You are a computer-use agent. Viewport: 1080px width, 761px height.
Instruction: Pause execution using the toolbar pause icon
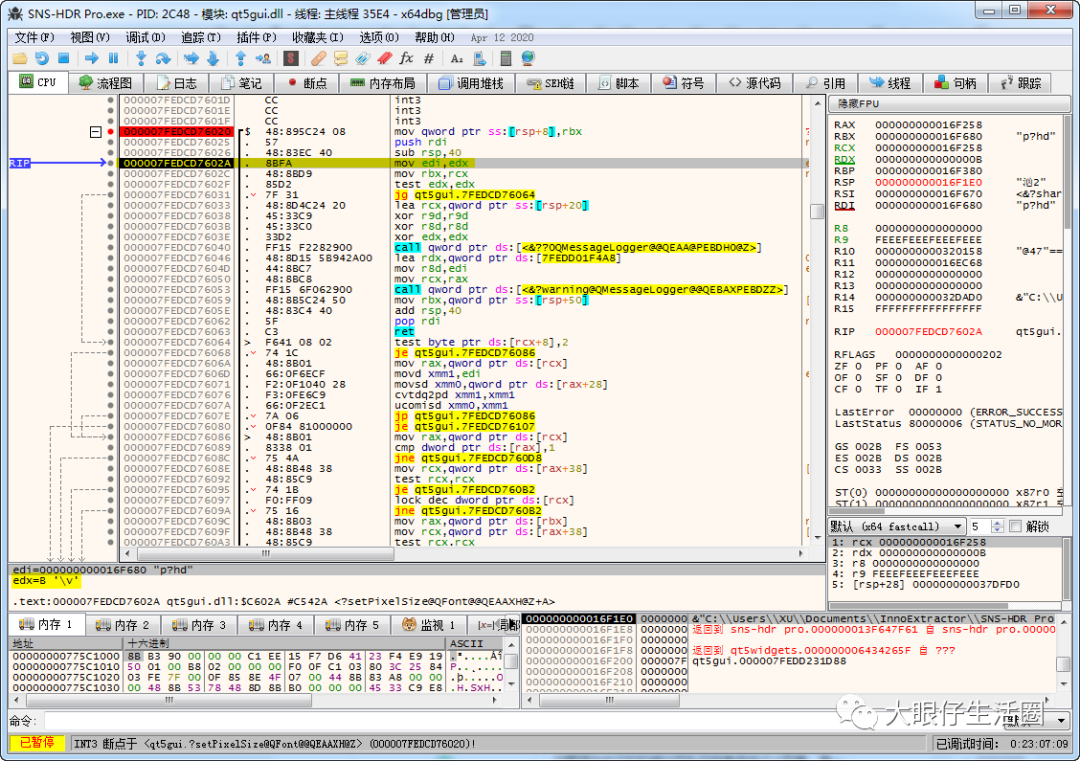coord(113,59)
